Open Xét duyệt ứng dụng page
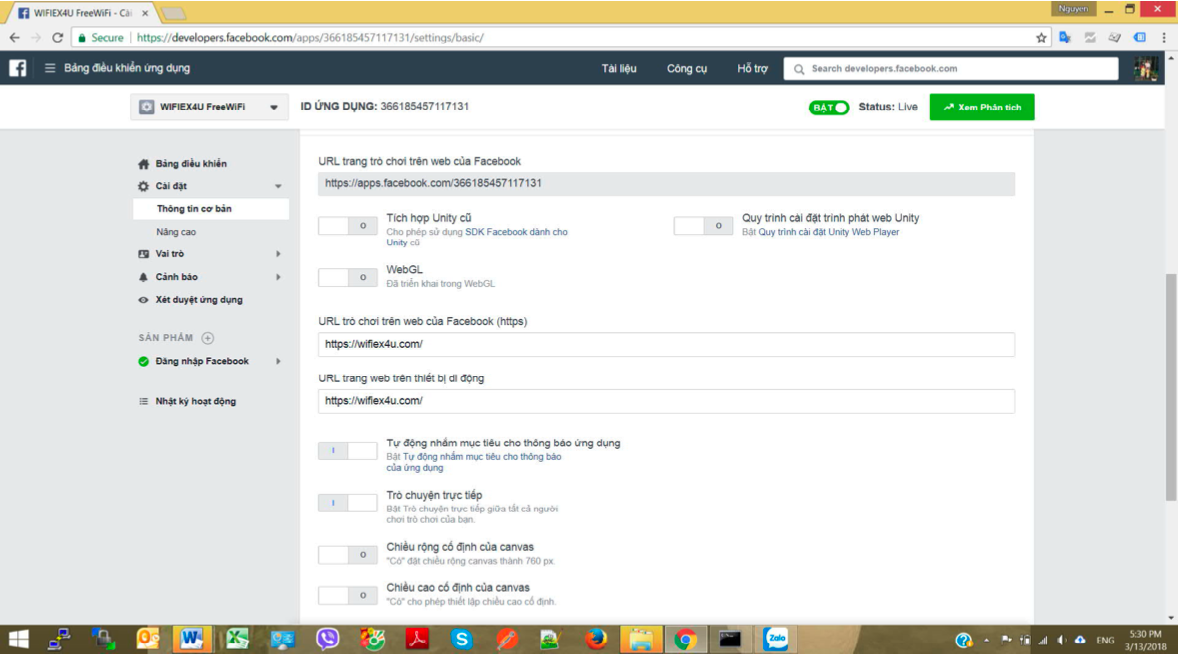 [x=199, y=300]
